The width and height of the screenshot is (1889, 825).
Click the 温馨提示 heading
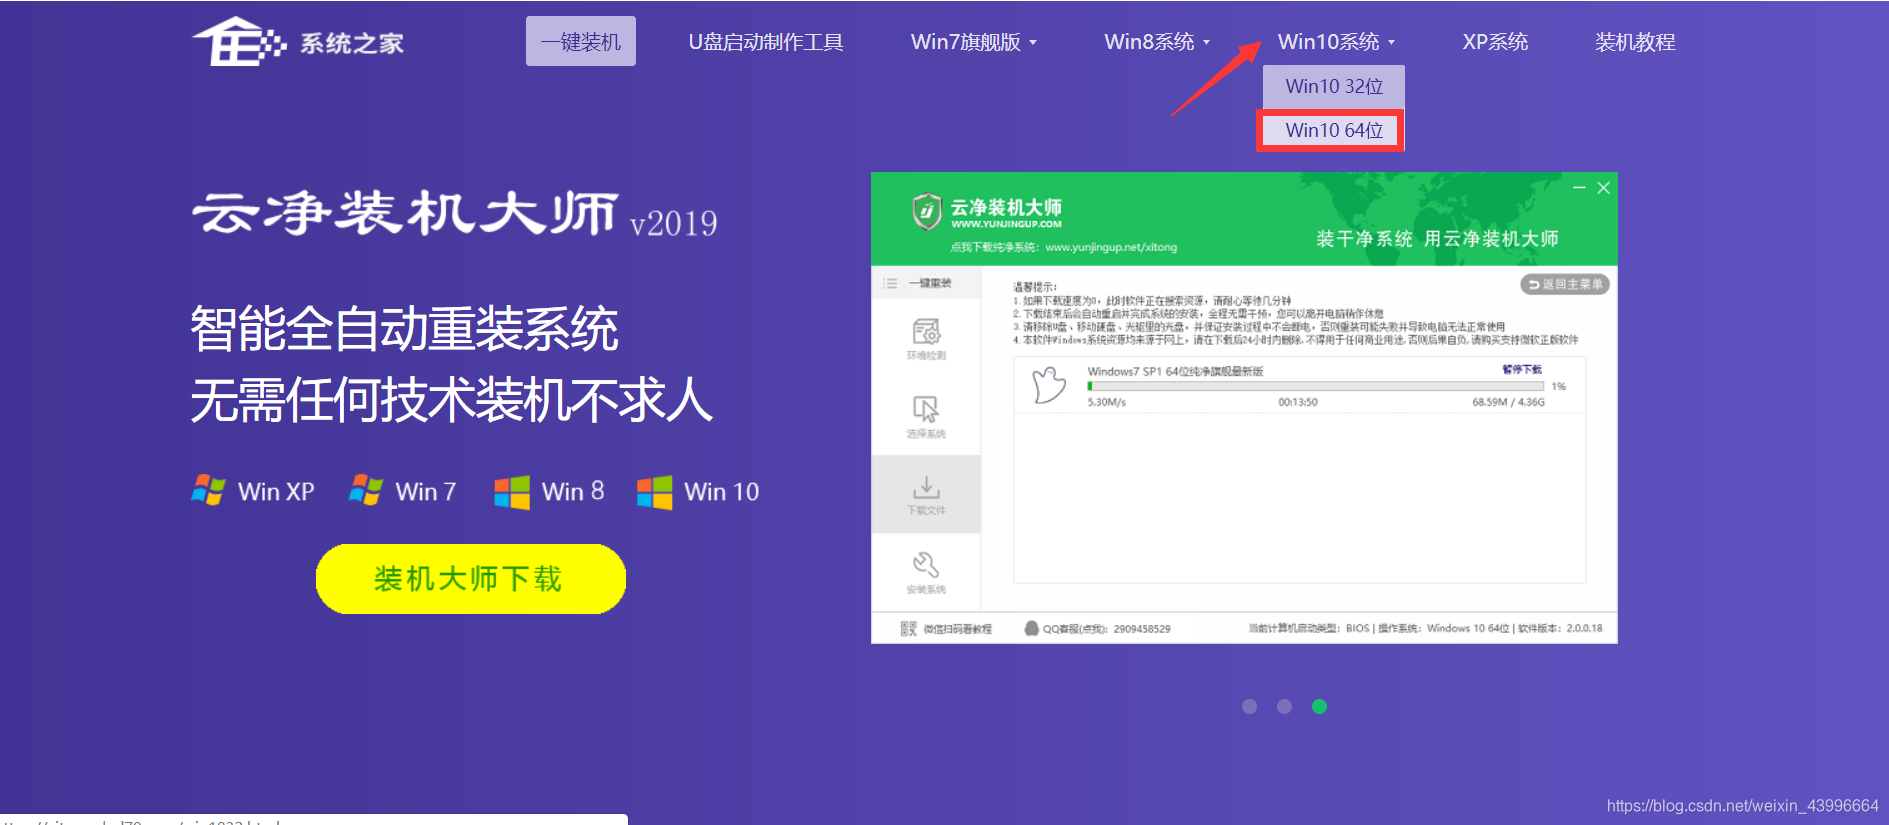coord(1034,287)
